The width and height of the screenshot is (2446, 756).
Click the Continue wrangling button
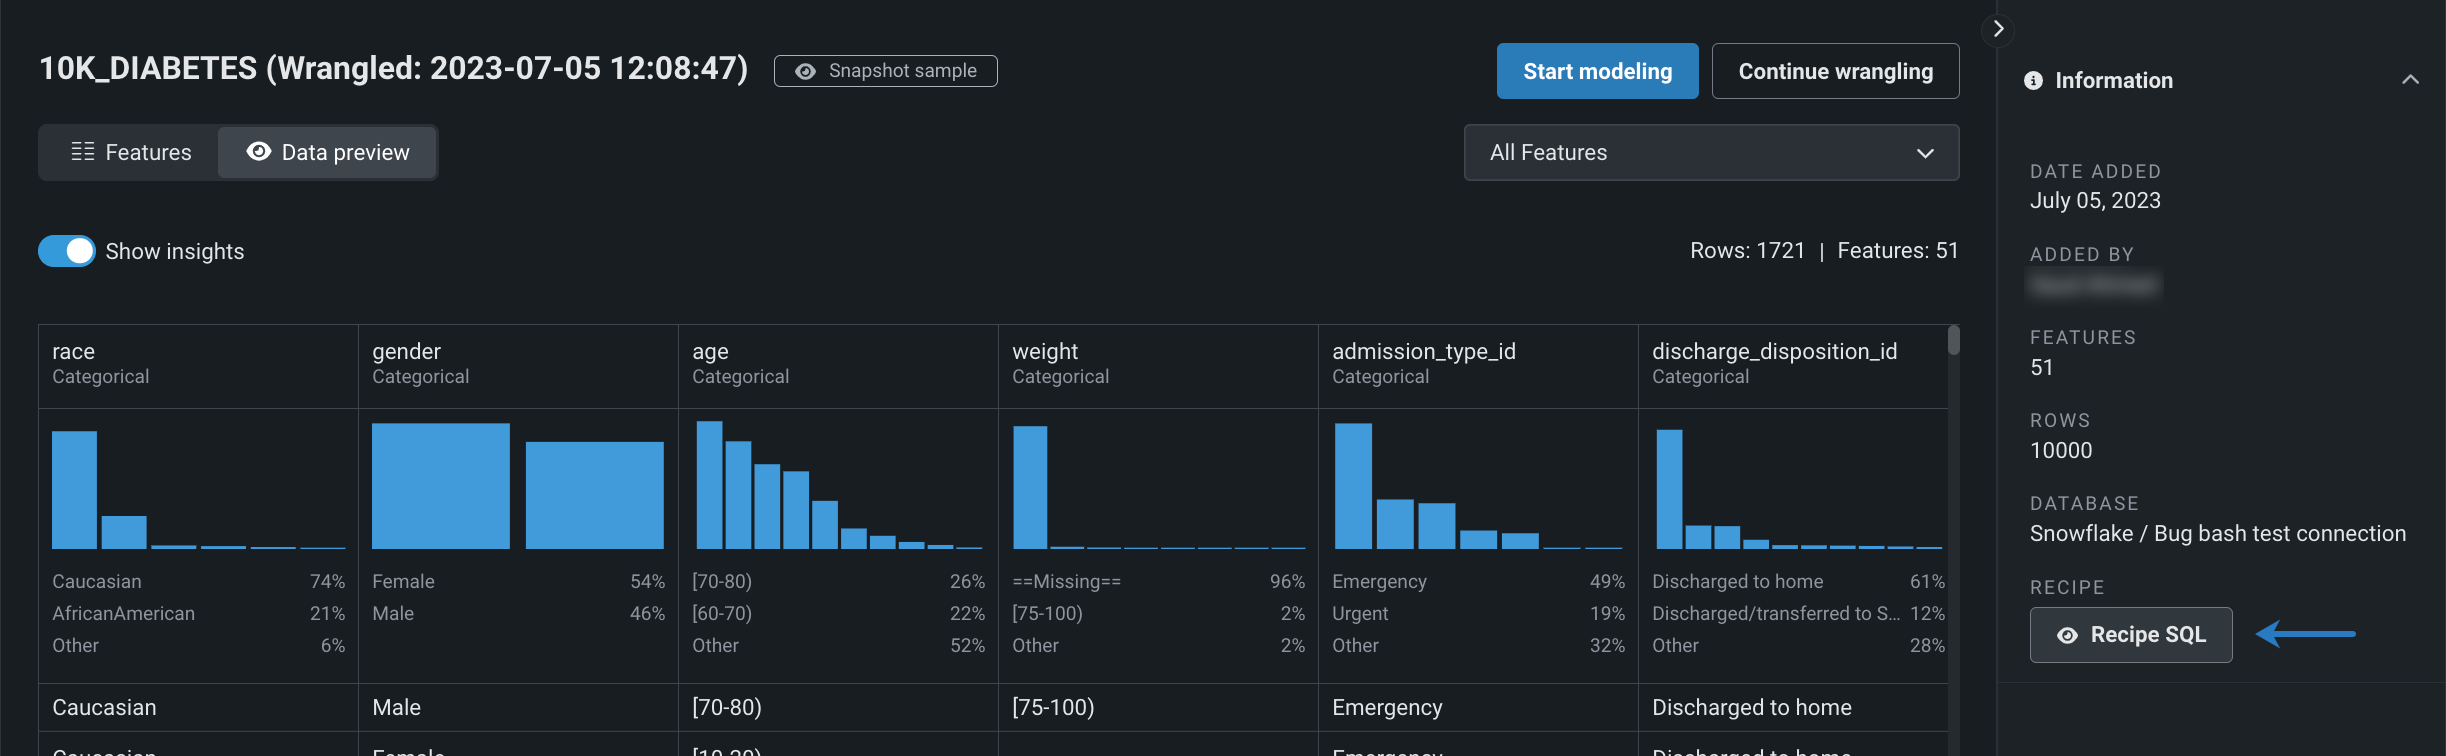click(1835, 71)
